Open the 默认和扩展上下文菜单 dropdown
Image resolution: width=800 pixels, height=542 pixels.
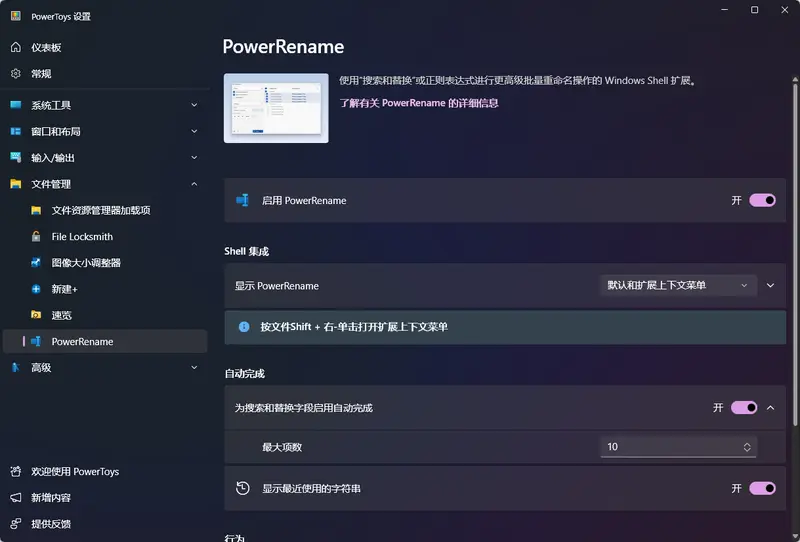click(678, 285)
